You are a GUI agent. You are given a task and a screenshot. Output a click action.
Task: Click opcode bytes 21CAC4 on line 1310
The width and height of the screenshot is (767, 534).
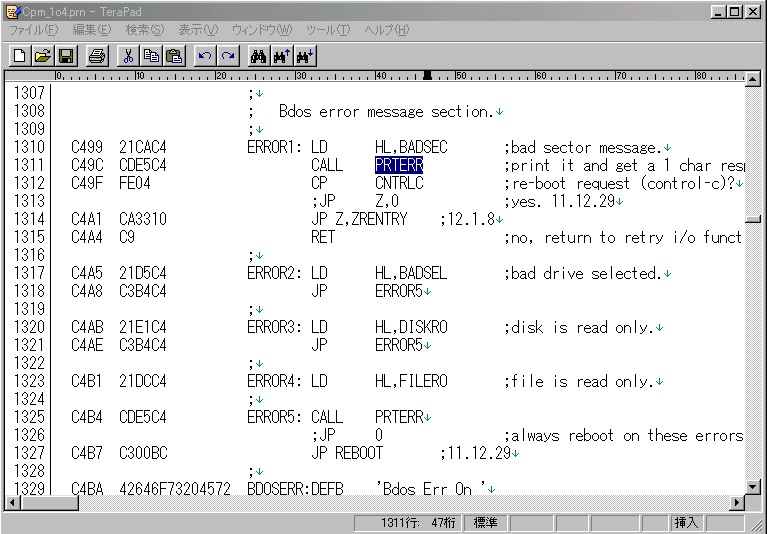[143, 147]
